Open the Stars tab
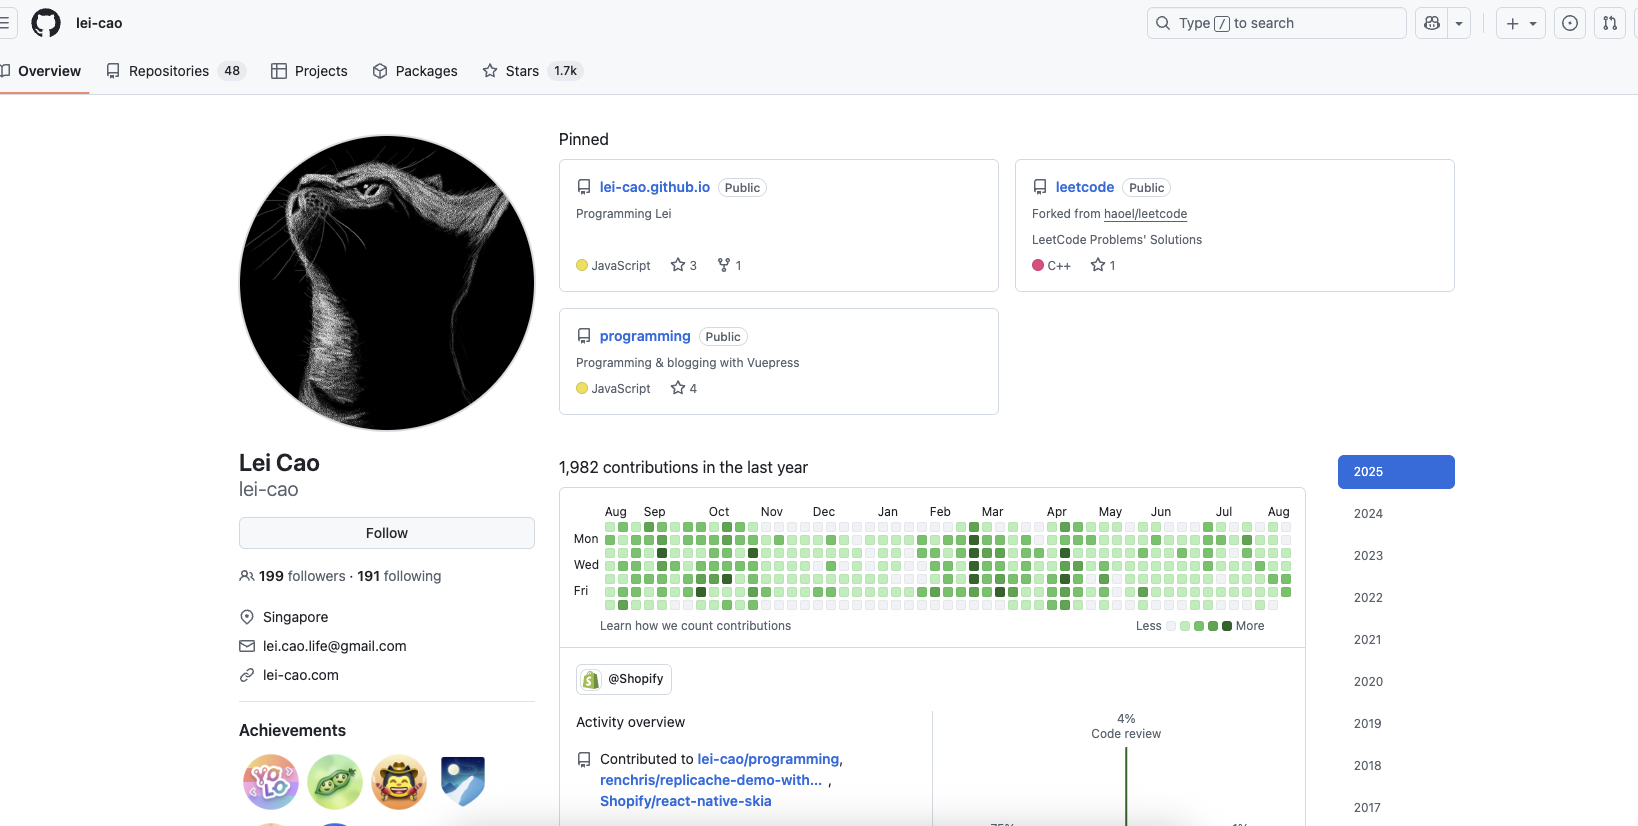Screen dimensions: 1638x826 click(532, 71)
